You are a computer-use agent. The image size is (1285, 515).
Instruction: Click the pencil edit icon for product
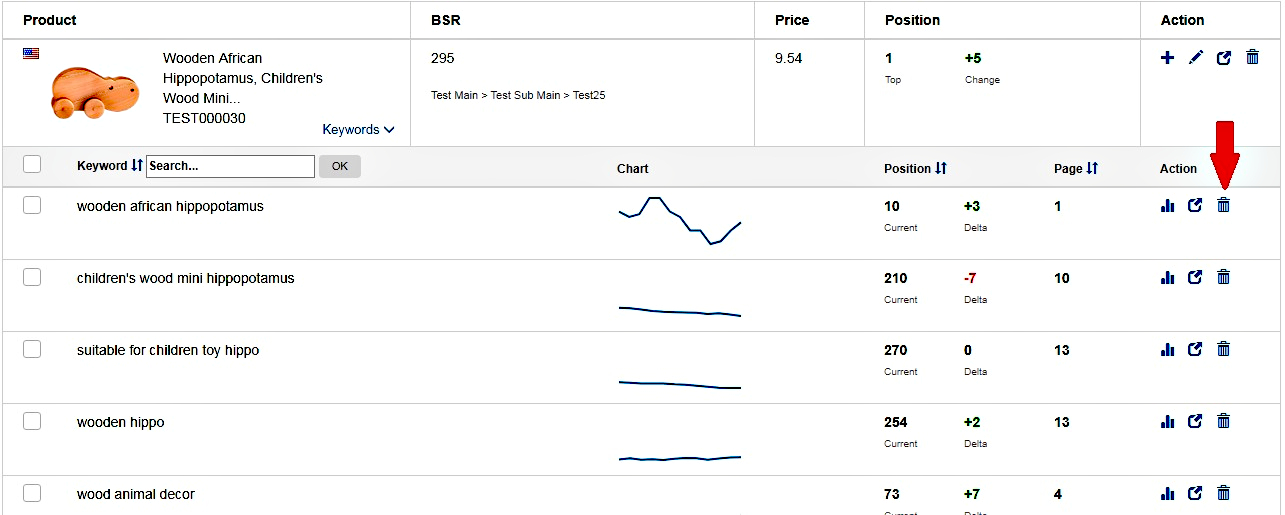coord(1195,58)
